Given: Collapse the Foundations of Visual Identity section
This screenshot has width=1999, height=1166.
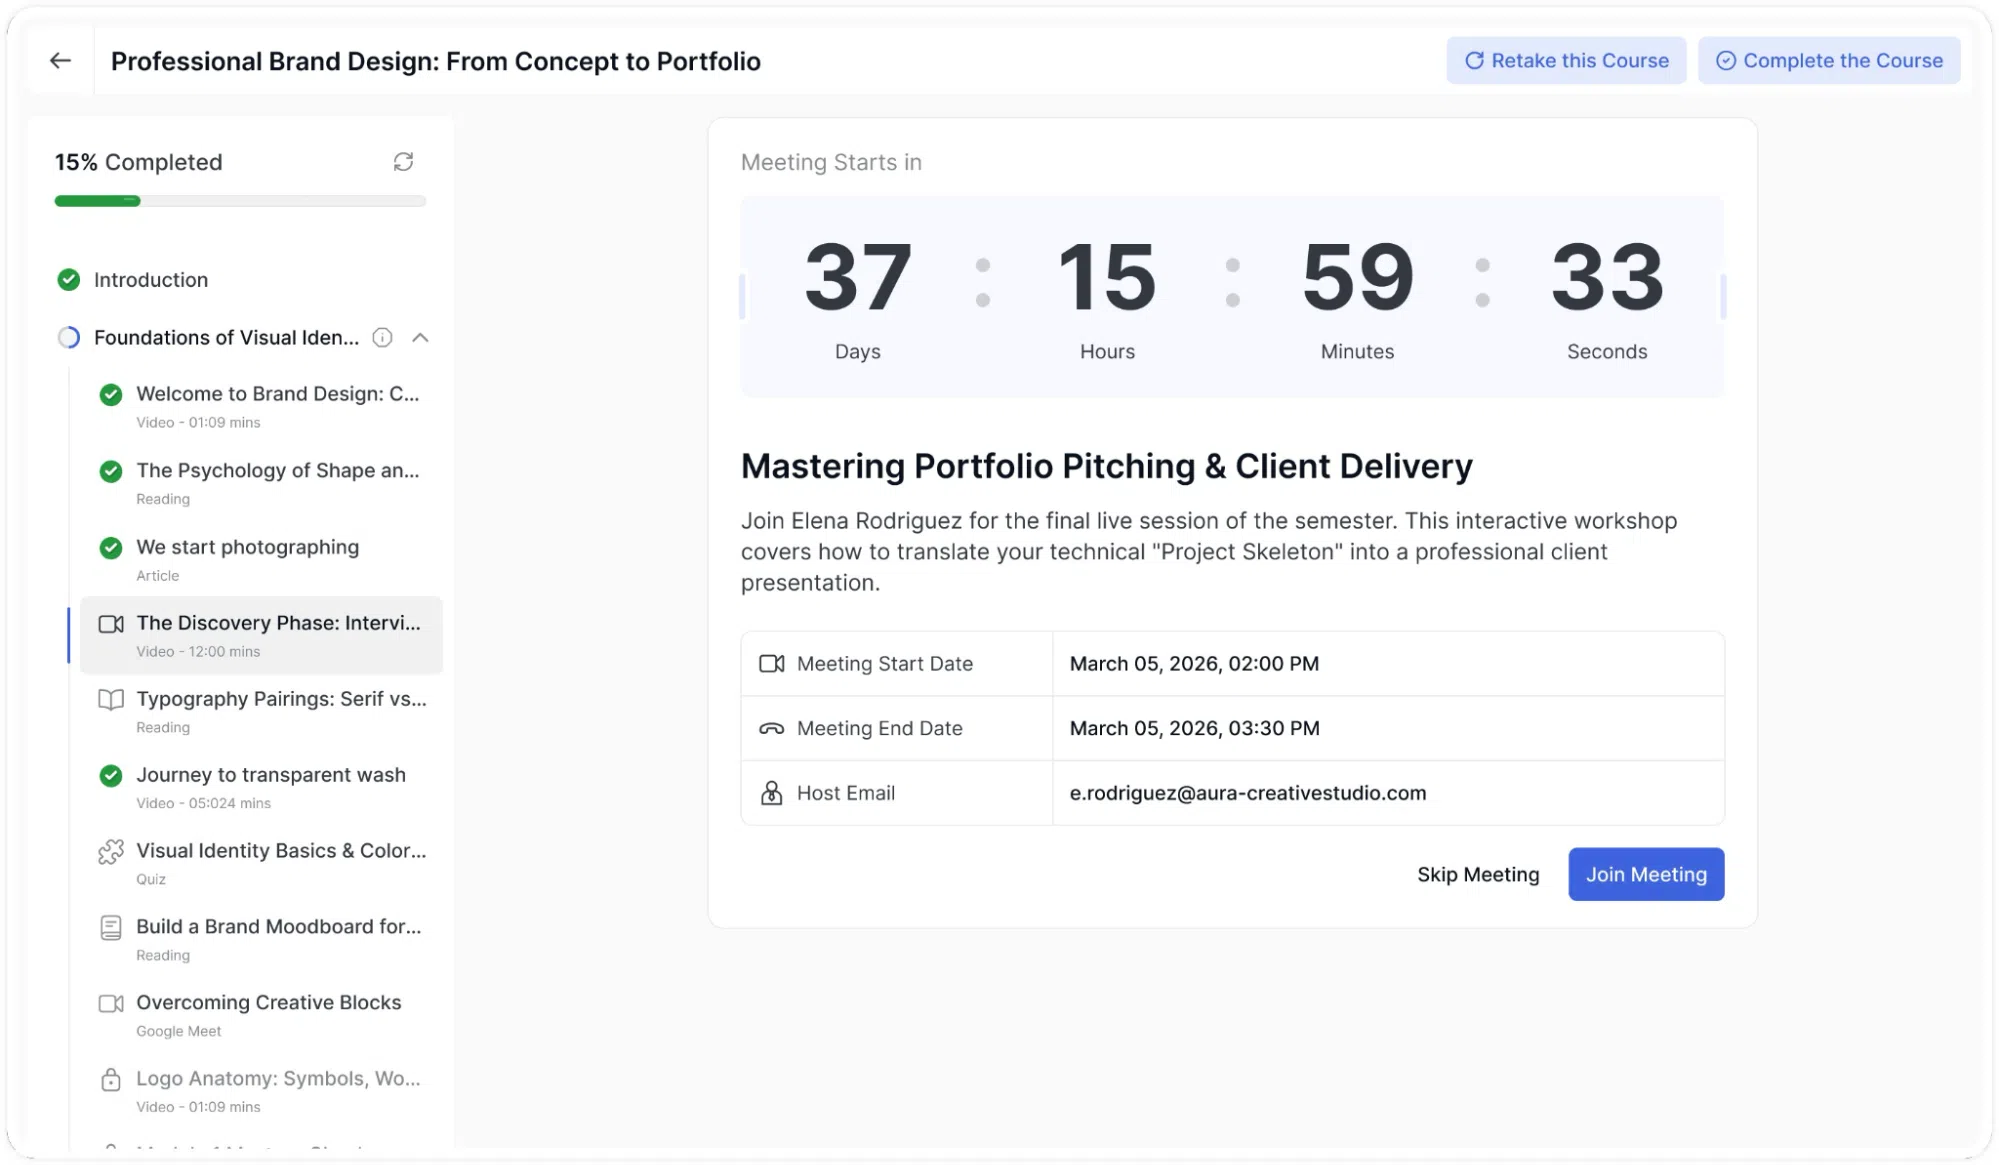Looking at the screenshot, I should 421,338.
